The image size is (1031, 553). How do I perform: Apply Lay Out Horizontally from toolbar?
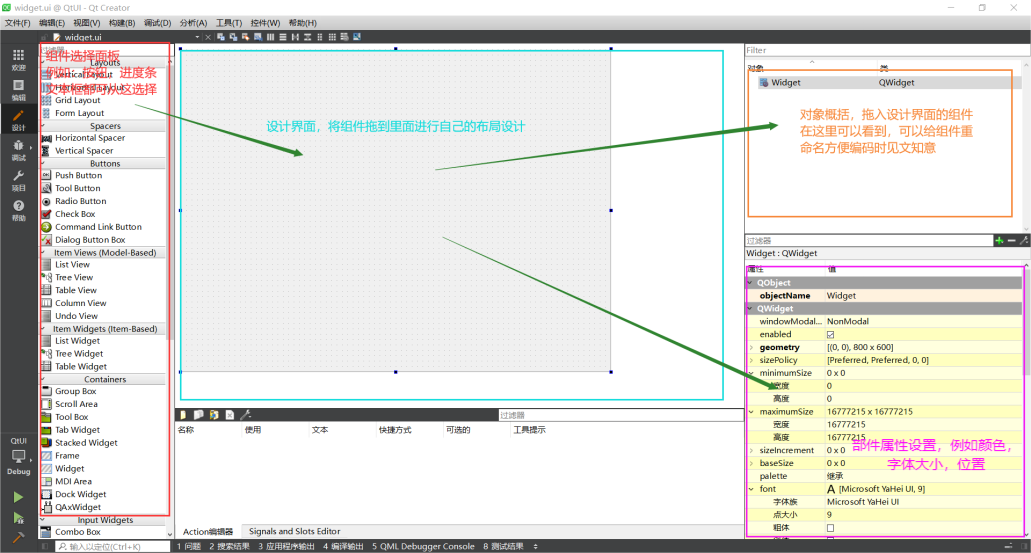coord(270,37)
